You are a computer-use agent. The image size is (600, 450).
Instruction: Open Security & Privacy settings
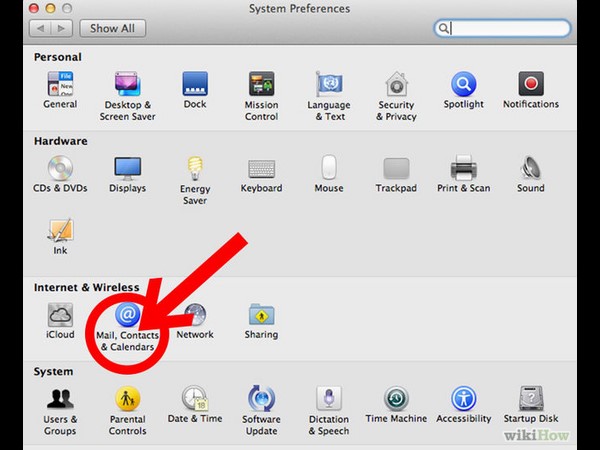pos(396,86)
